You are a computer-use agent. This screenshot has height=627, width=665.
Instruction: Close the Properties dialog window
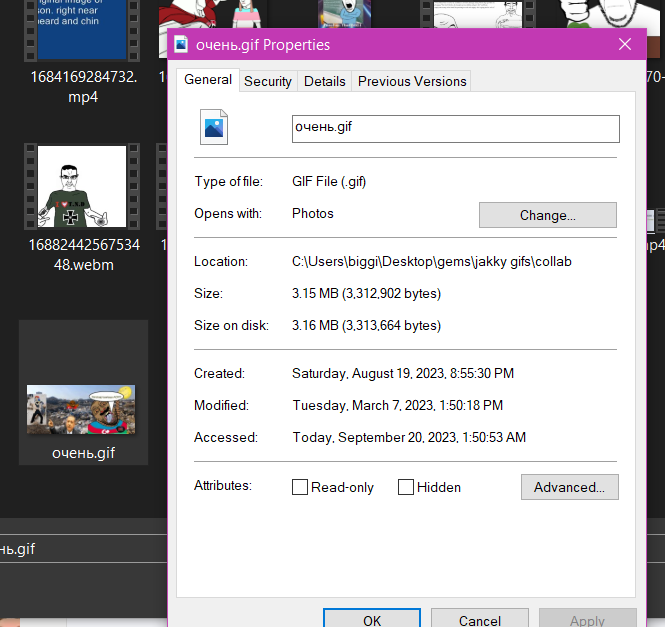pyautogui.click(x=625, y=45)
